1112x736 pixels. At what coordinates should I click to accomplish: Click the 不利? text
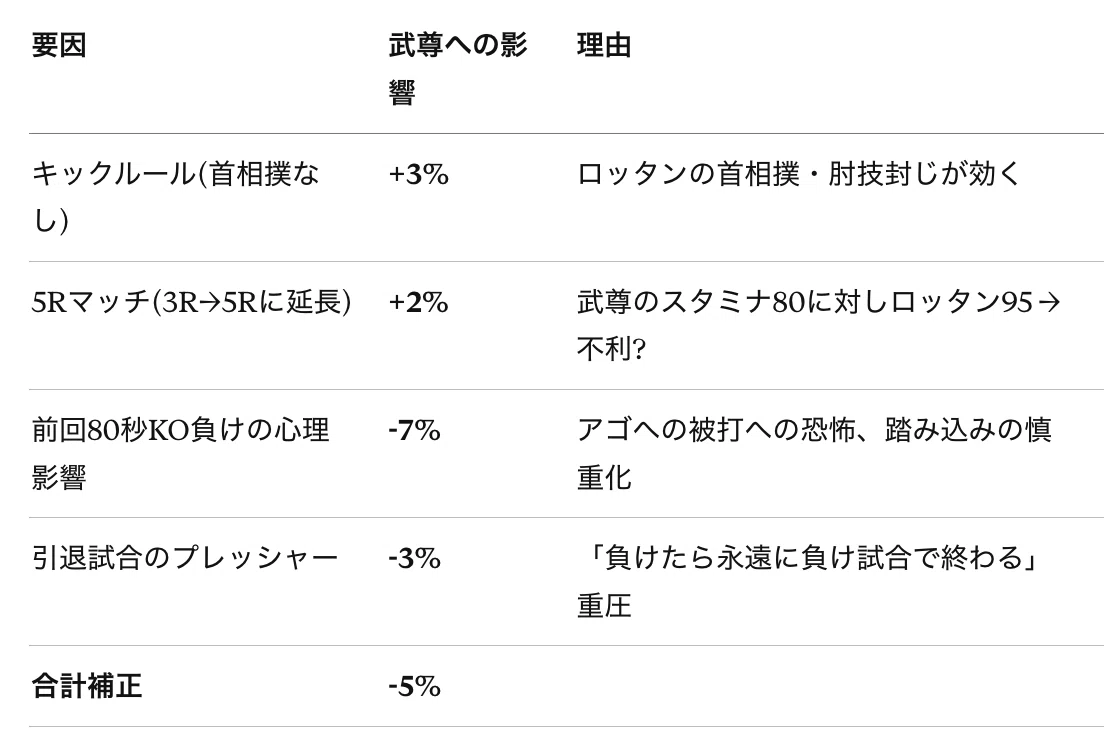pos(611,349)
